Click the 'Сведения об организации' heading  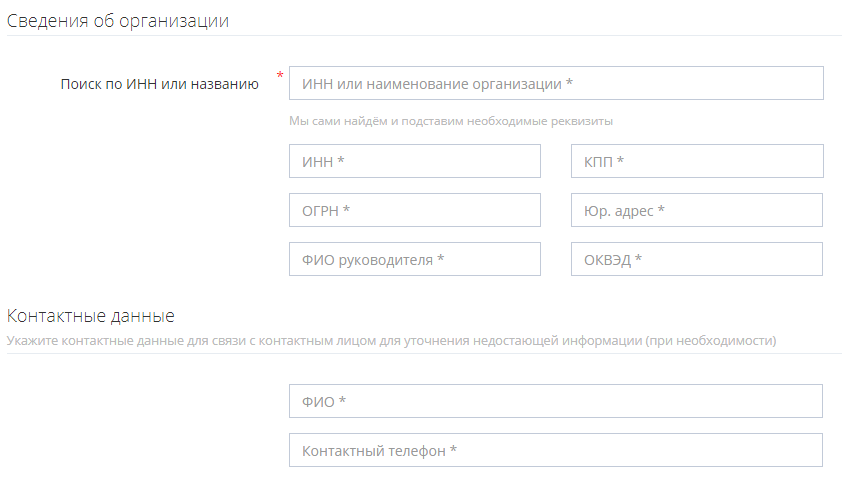coord(118,21)
